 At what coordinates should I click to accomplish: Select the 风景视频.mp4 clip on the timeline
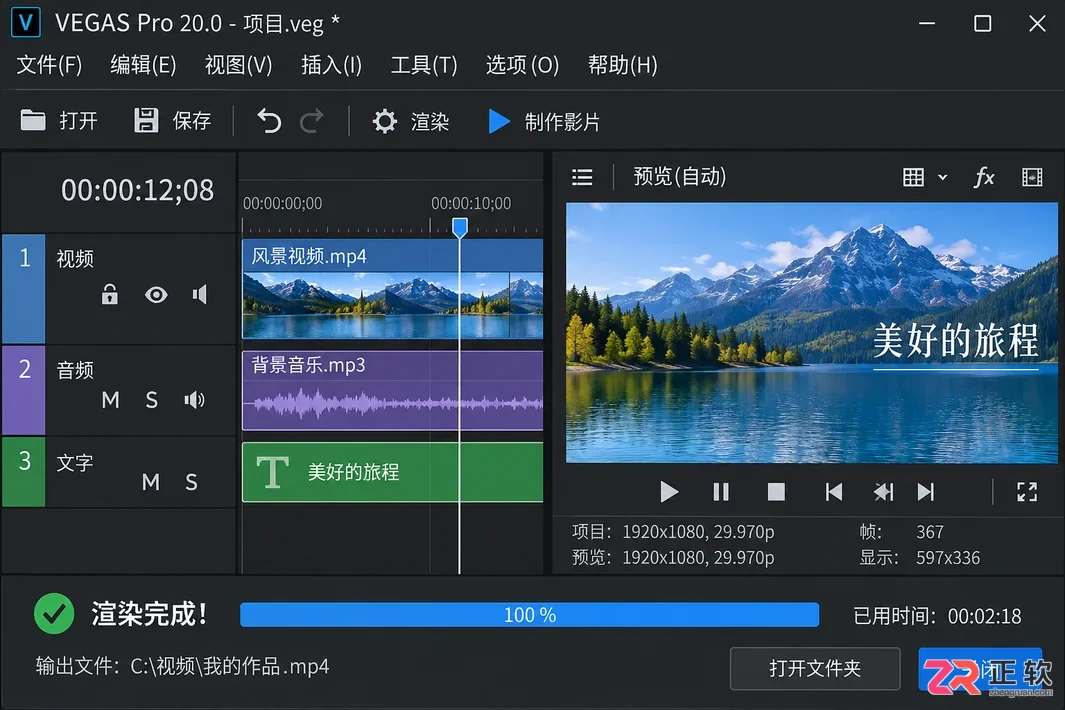(393, 289)
